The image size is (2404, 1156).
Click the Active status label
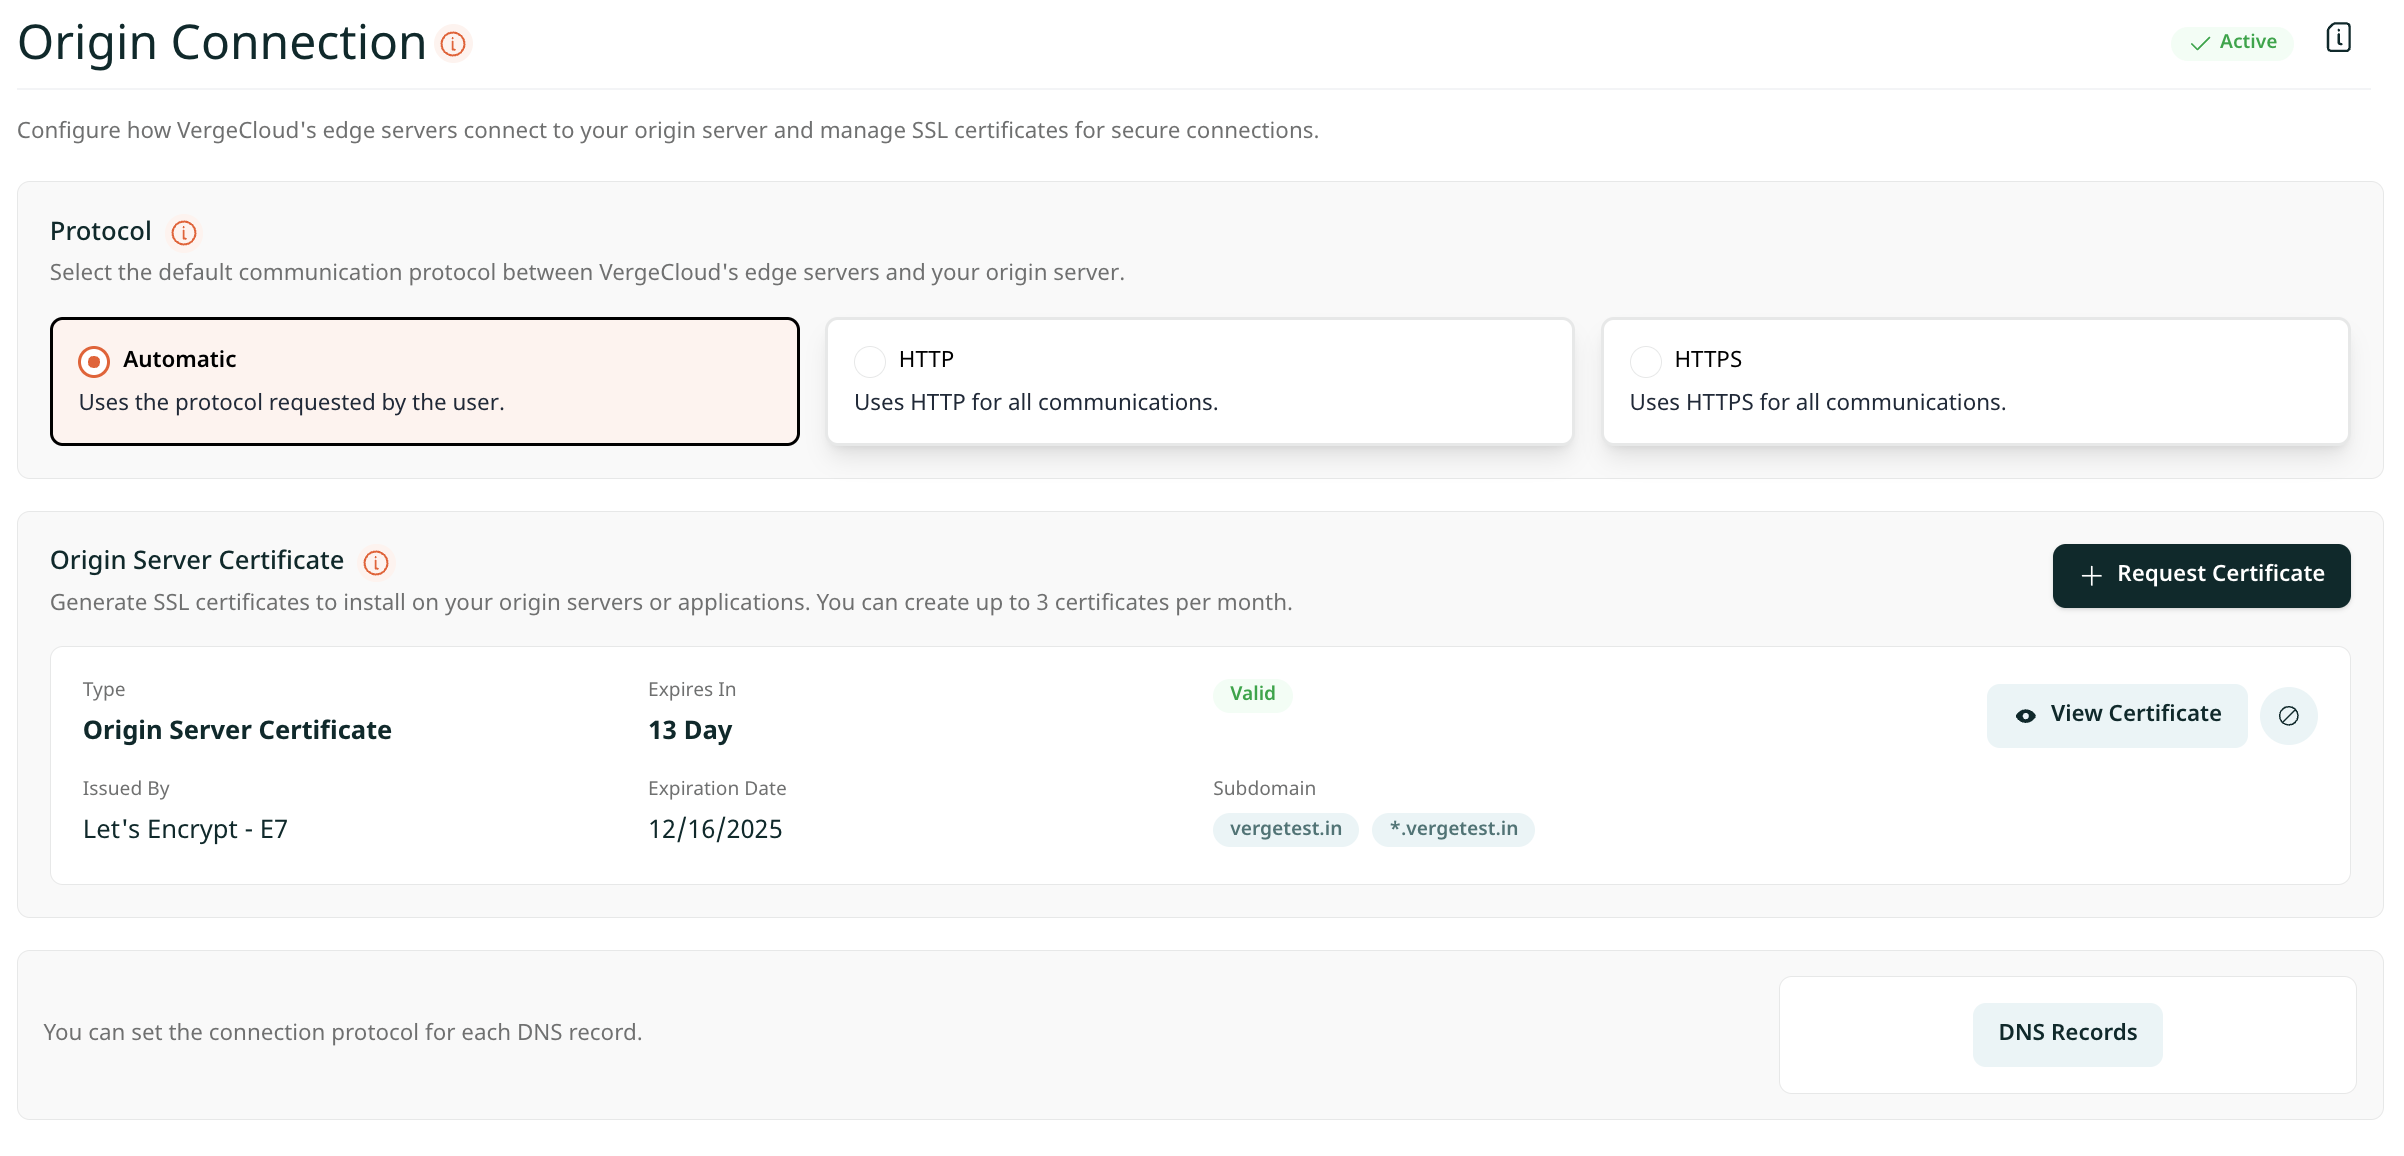coord(2247,42)
